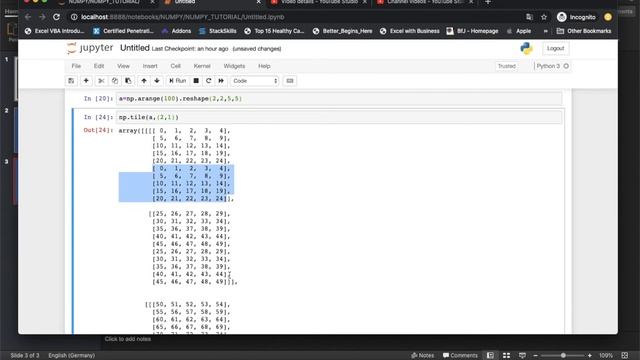The image size is (640, 360).
Task: Click the translate page icon
Action: point(529,17)
